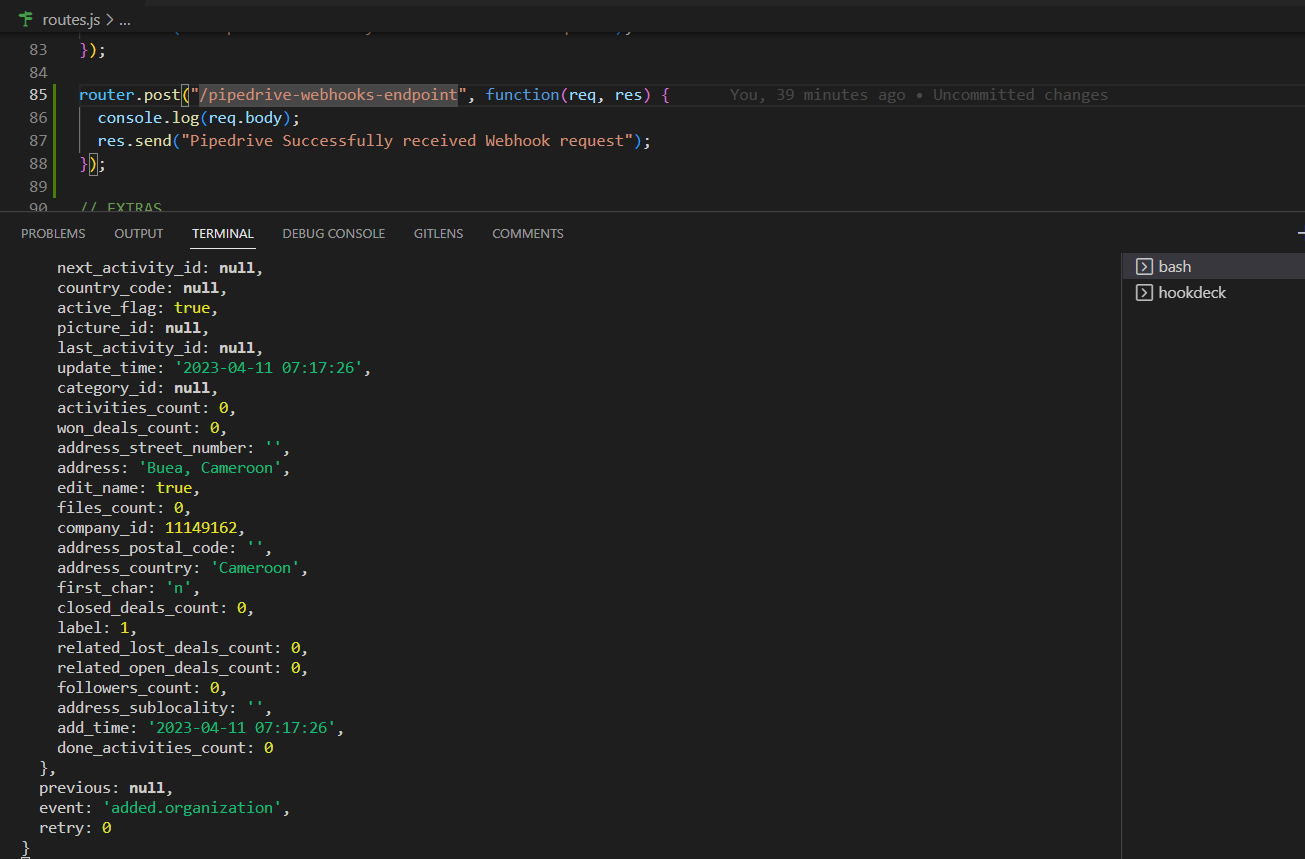Click the shell icon beside the bash terminal
This screenshot has width=1305, height=859.
pos(1142,266)
